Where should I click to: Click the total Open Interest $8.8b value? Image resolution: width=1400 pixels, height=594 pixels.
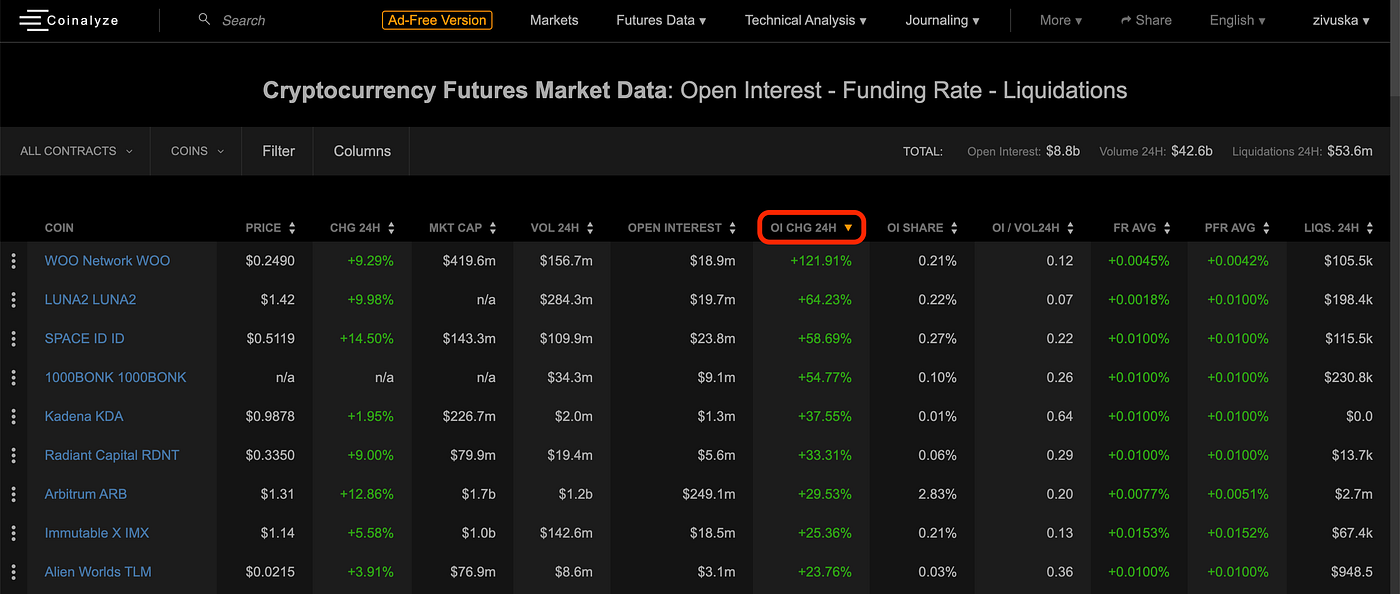coord(1063,151)
